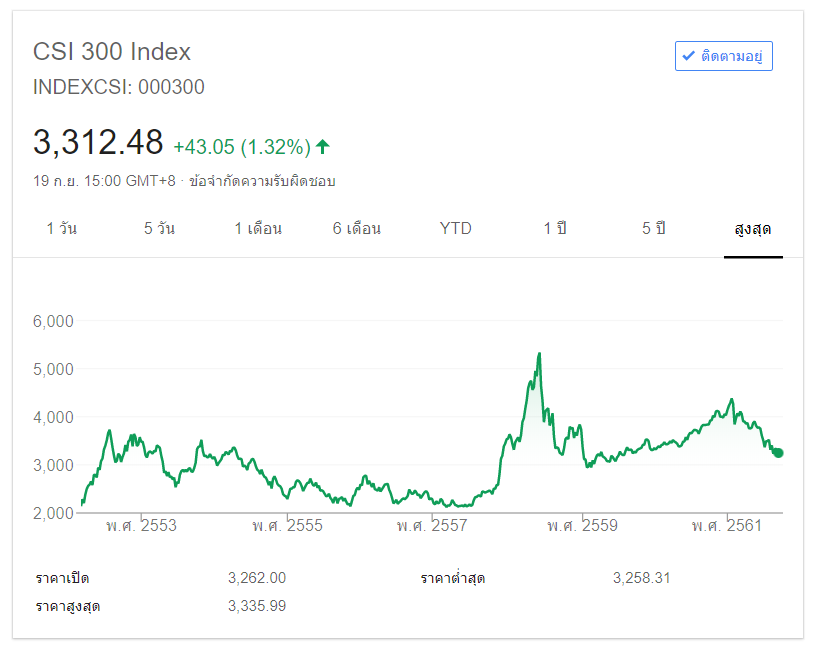Click the green up arrow icon
819x652 pixels.
tap(322, 147)
